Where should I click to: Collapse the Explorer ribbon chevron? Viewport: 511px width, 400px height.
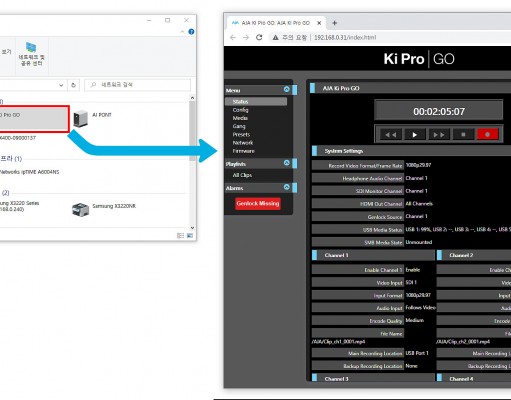click(x=182, y=32)
